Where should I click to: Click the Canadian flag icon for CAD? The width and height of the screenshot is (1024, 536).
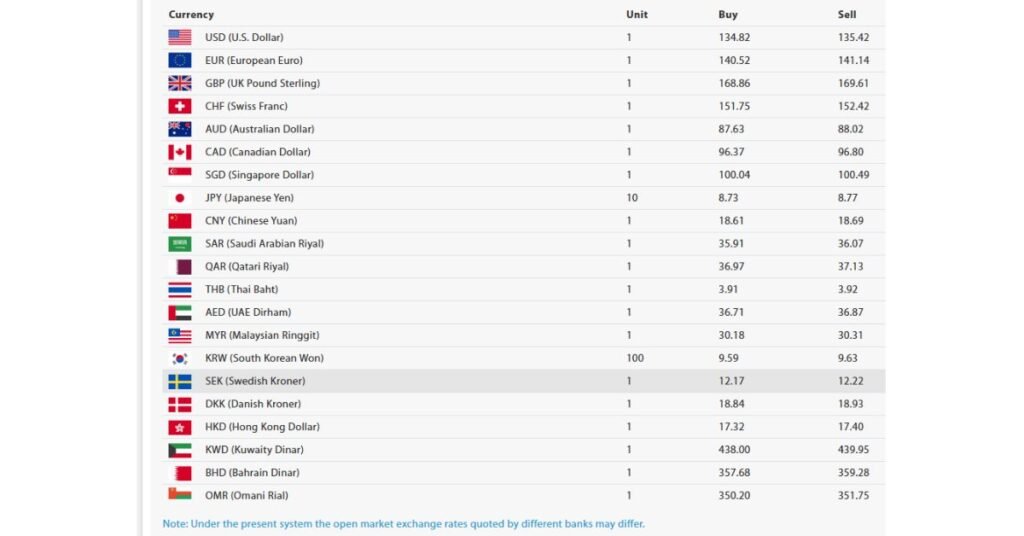(180, 151)
